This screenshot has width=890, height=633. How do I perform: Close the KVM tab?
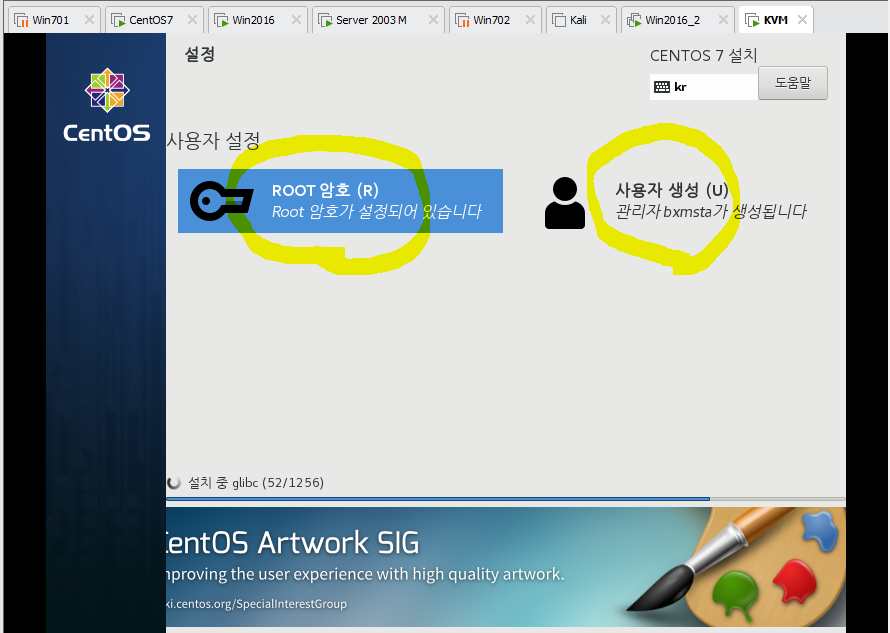tap(802, 20)
